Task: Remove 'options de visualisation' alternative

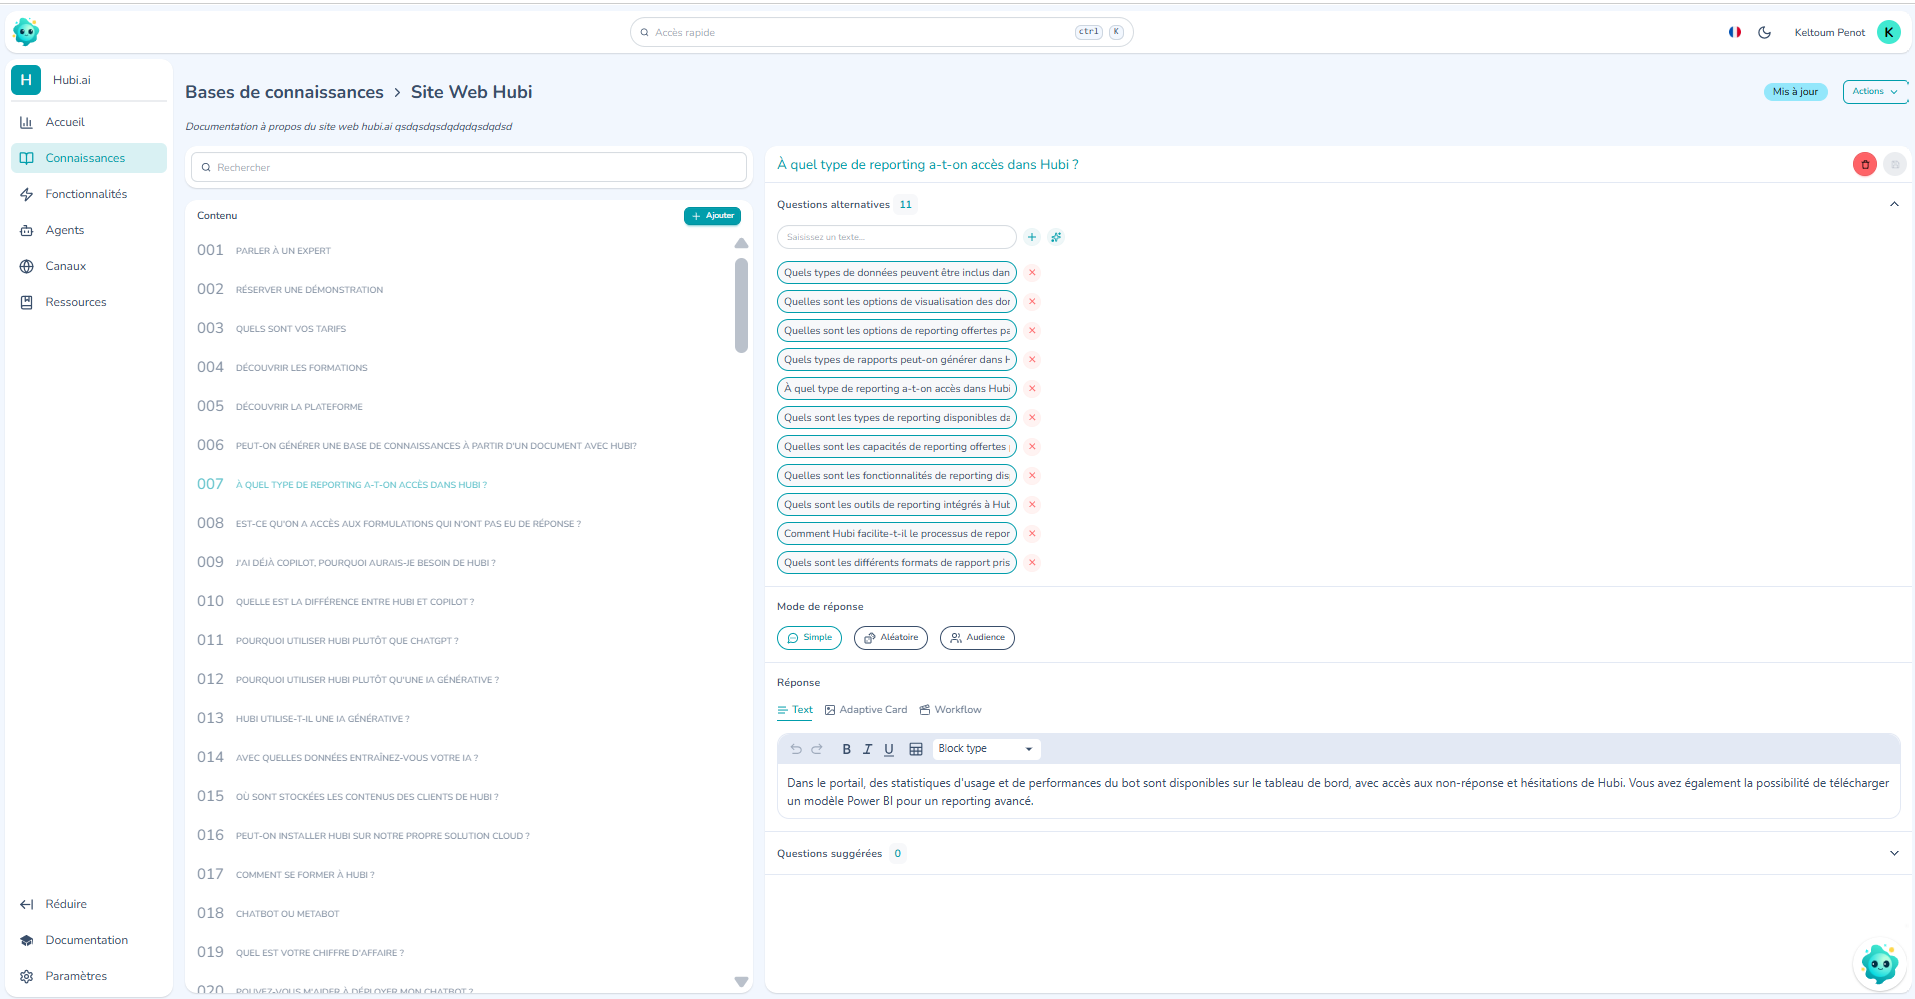Action: click(1032, 301)
